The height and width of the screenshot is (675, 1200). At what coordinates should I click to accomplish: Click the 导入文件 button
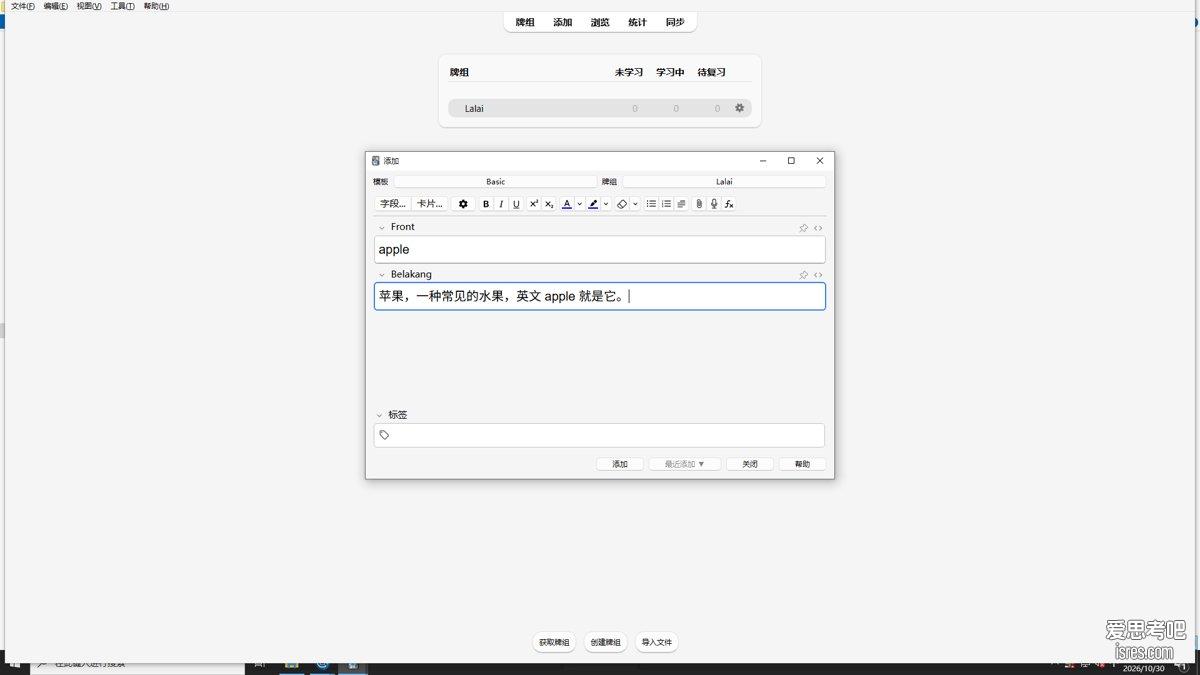pyautogui.click(x=657, y=642)
